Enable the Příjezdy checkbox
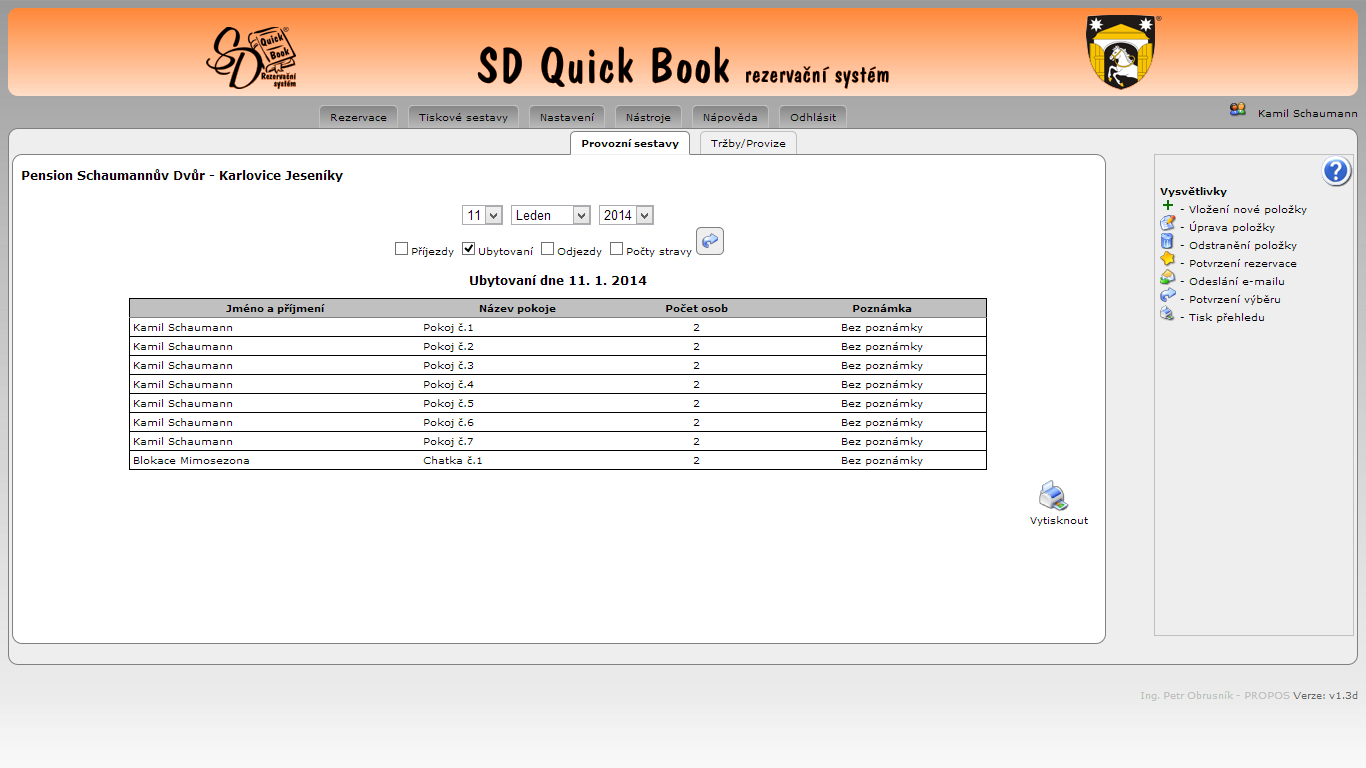The image size is (1366, 768). (402, 249)
